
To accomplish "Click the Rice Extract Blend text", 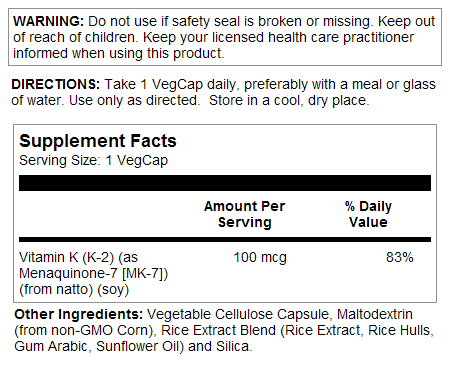I will (219, 331).
